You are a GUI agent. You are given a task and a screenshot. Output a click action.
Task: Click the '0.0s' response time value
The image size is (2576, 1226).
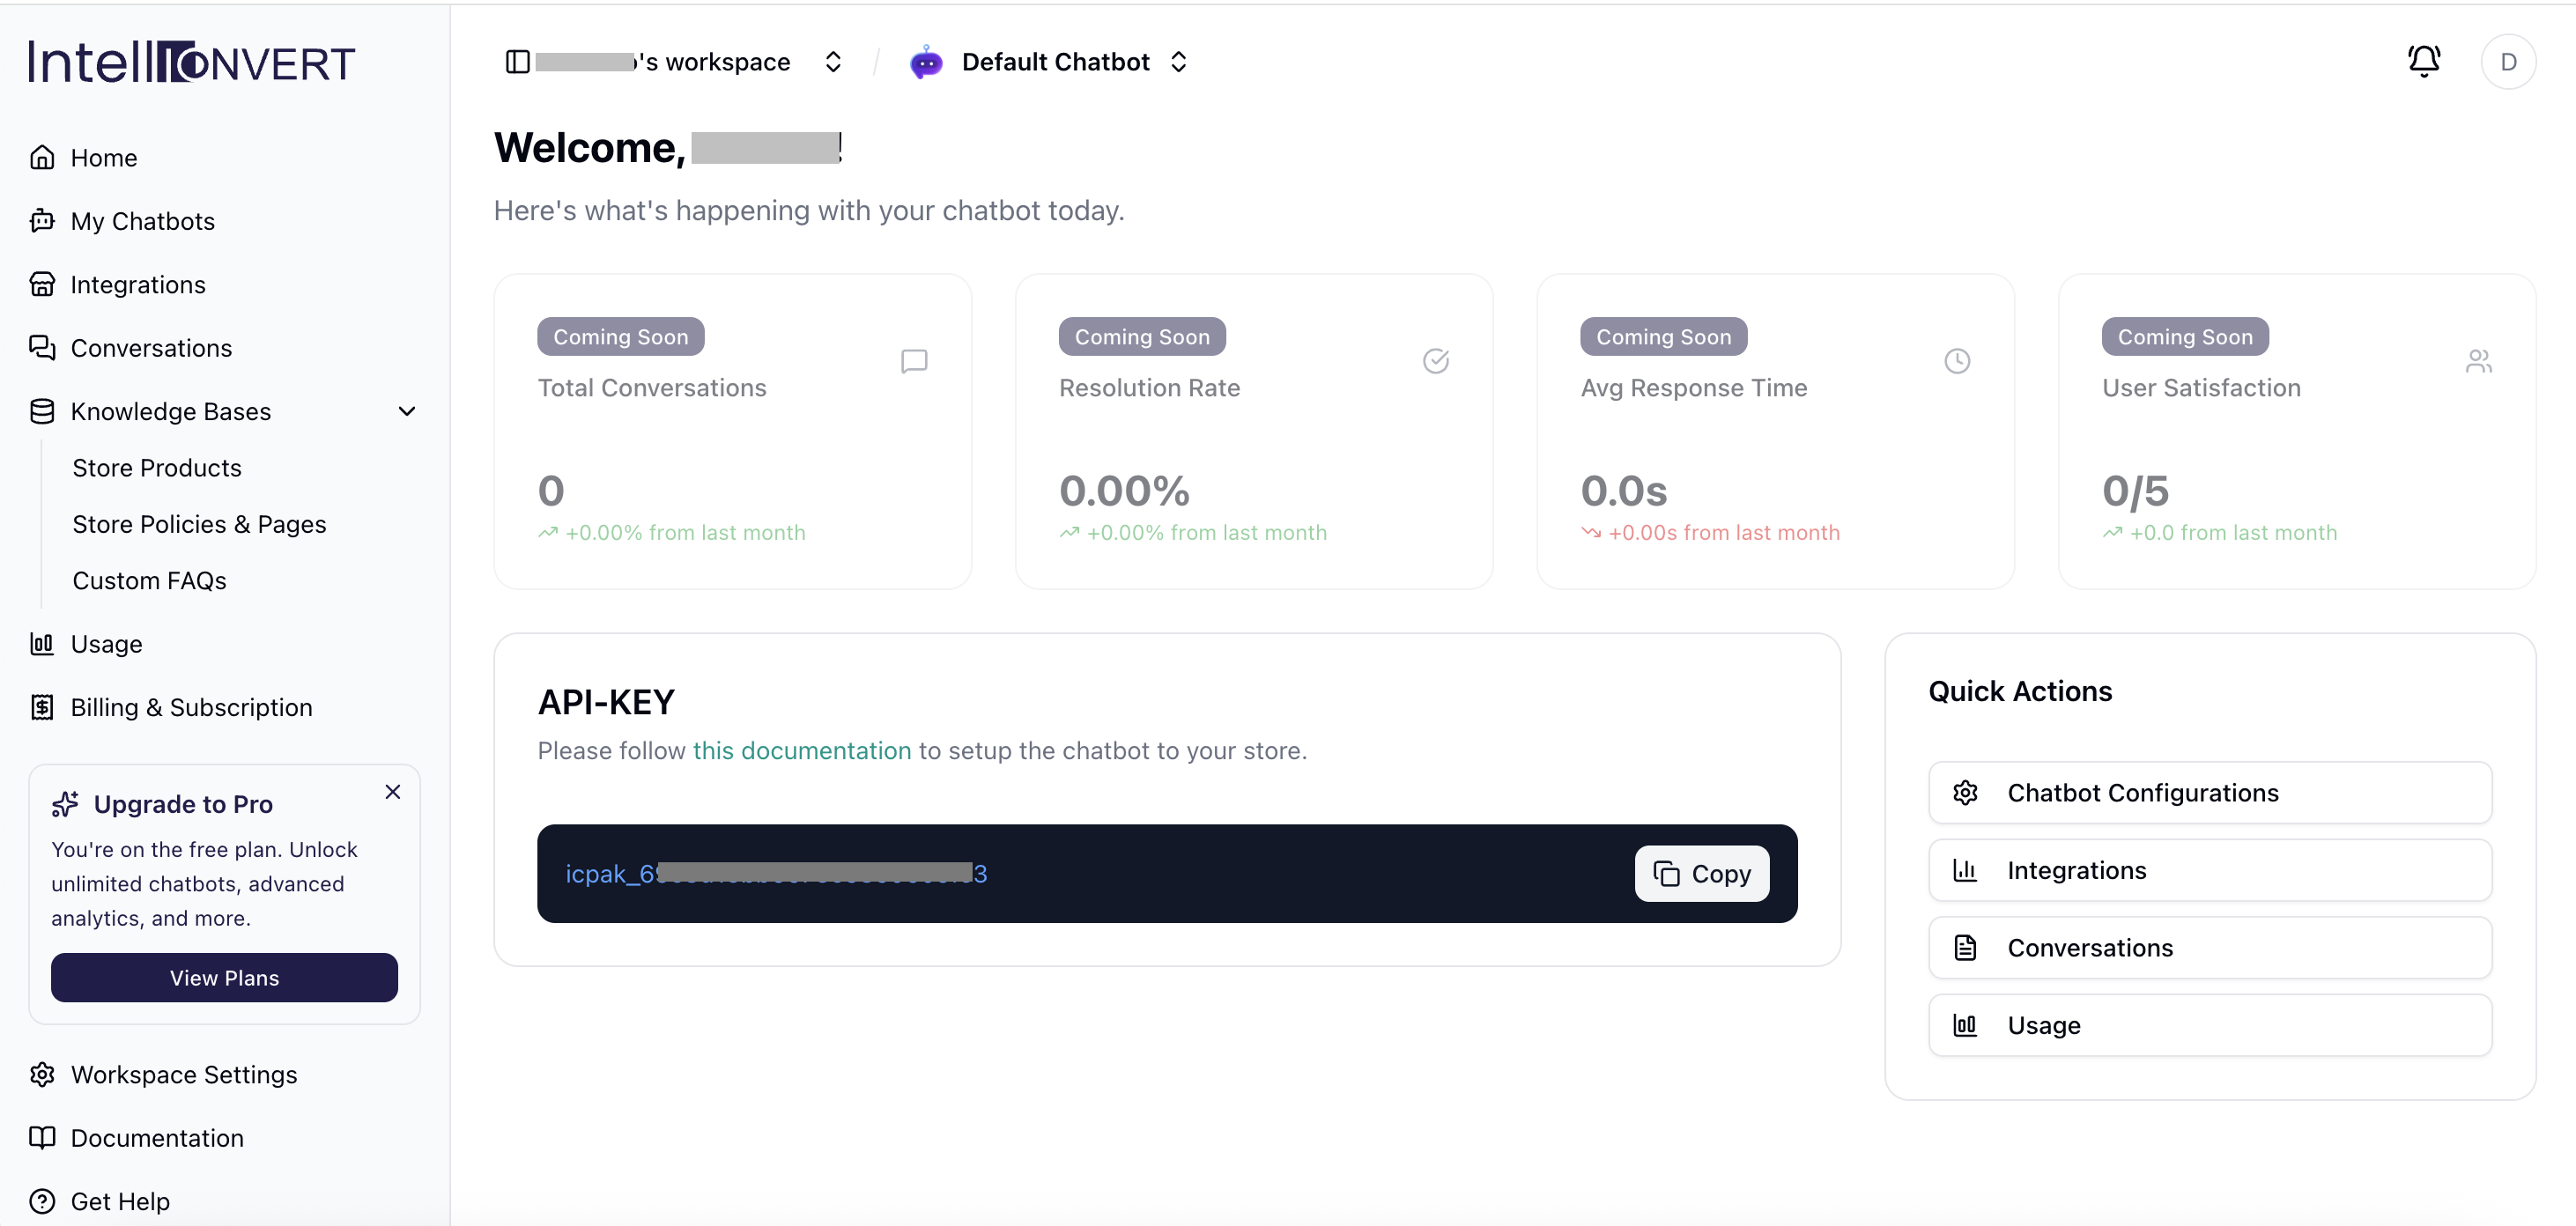tap(1624, 491)
